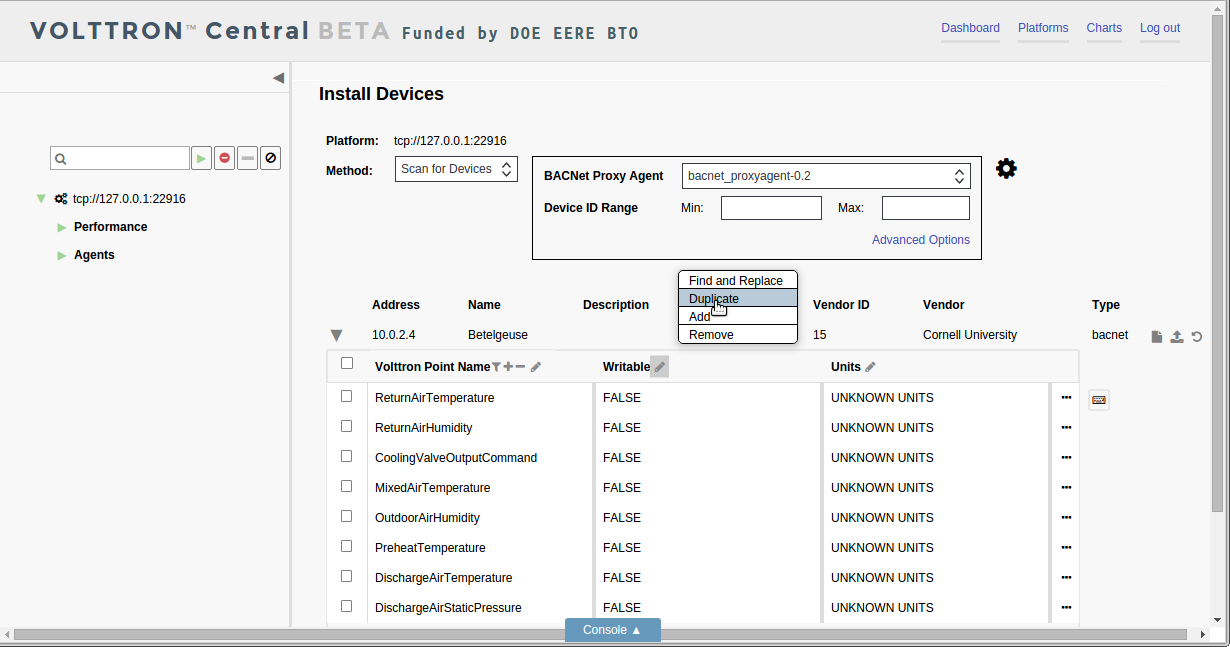Collapse the side panel with left arrow

point(278,78)
